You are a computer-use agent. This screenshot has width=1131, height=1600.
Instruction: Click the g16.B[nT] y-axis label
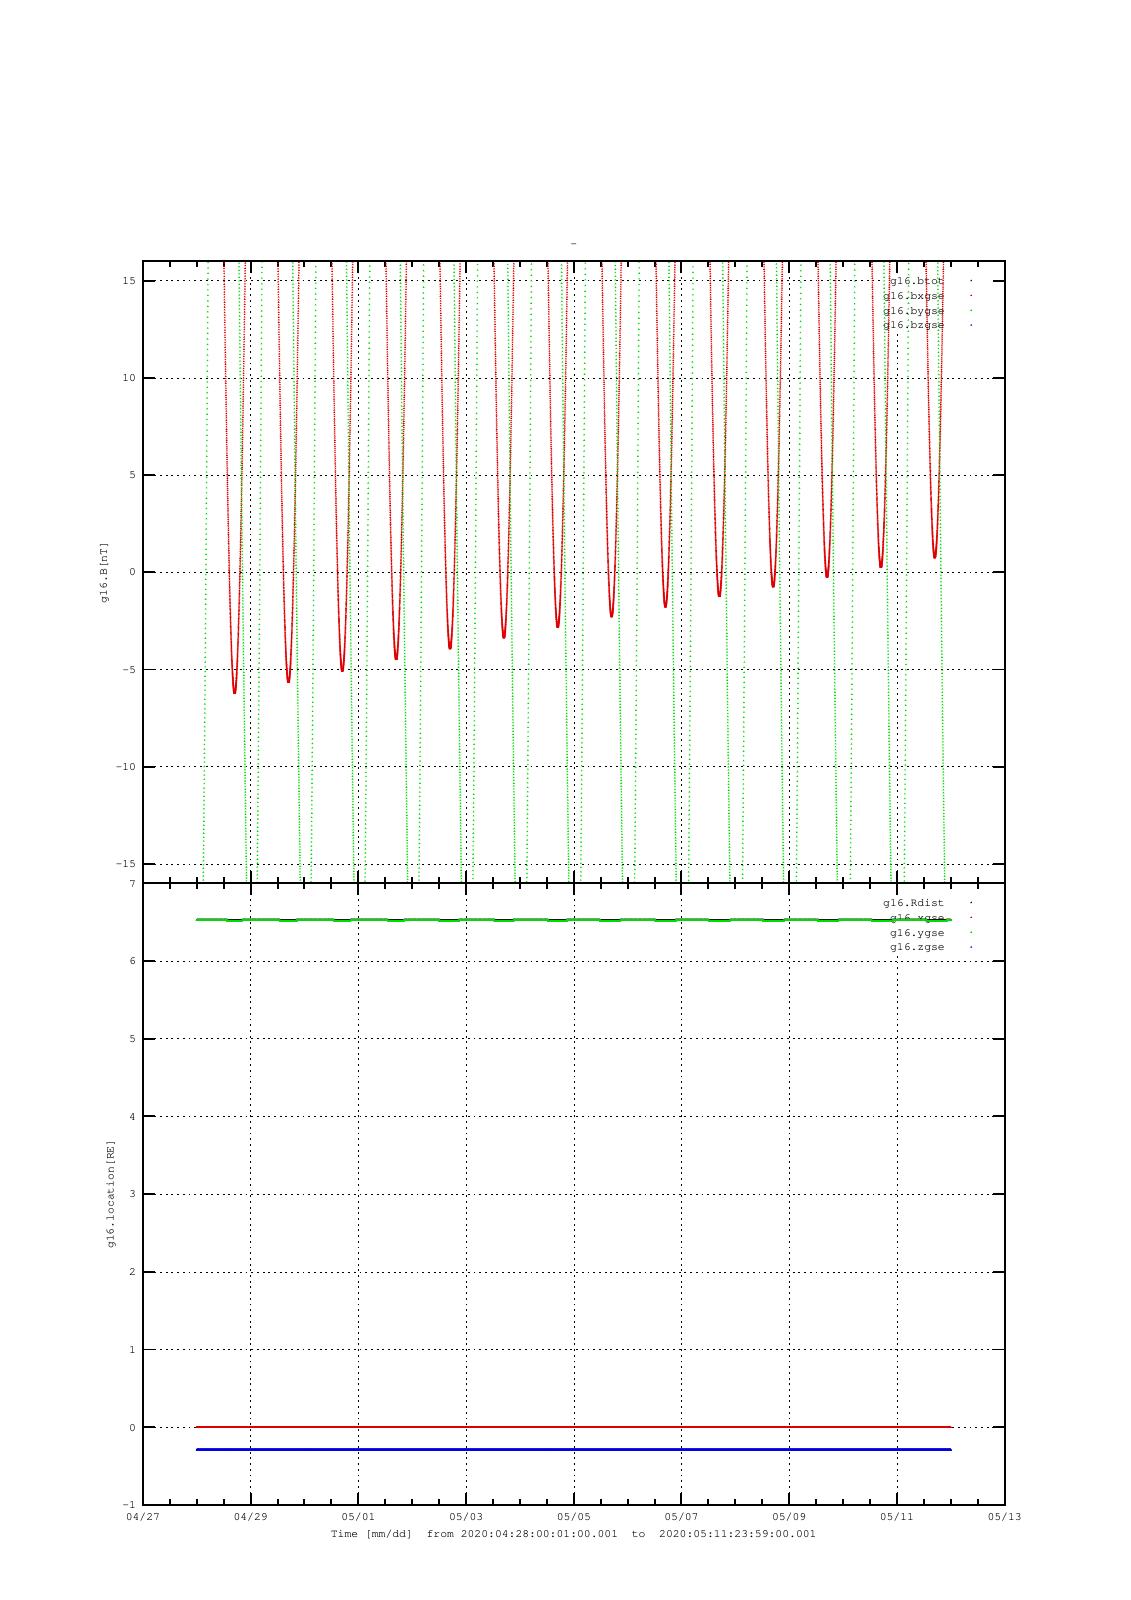coord(104,572)
